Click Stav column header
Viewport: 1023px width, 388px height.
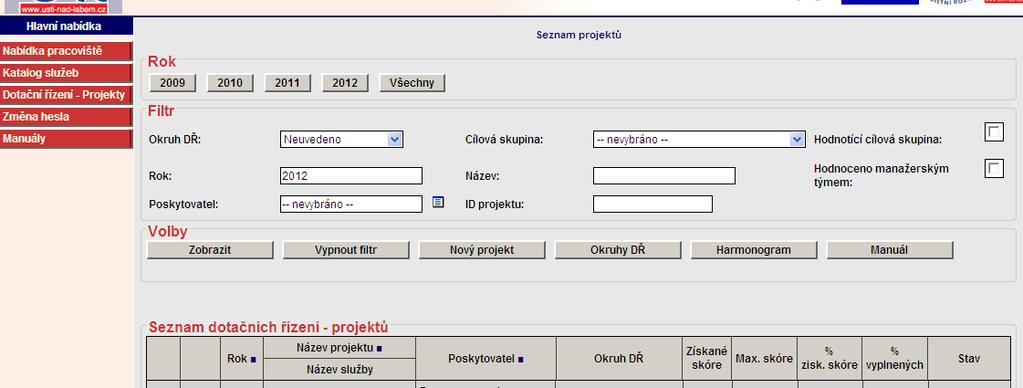pos(969,359)
